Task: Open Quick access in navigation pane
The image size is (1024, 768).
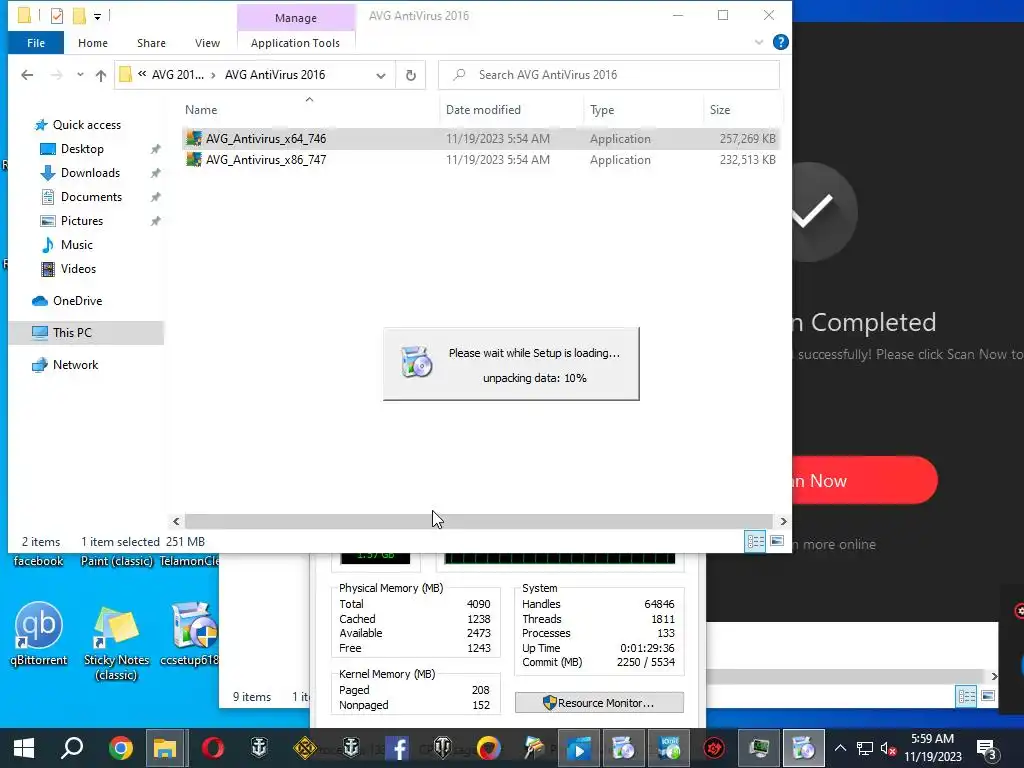Action: pyautogui.click(x=87, y=125)
